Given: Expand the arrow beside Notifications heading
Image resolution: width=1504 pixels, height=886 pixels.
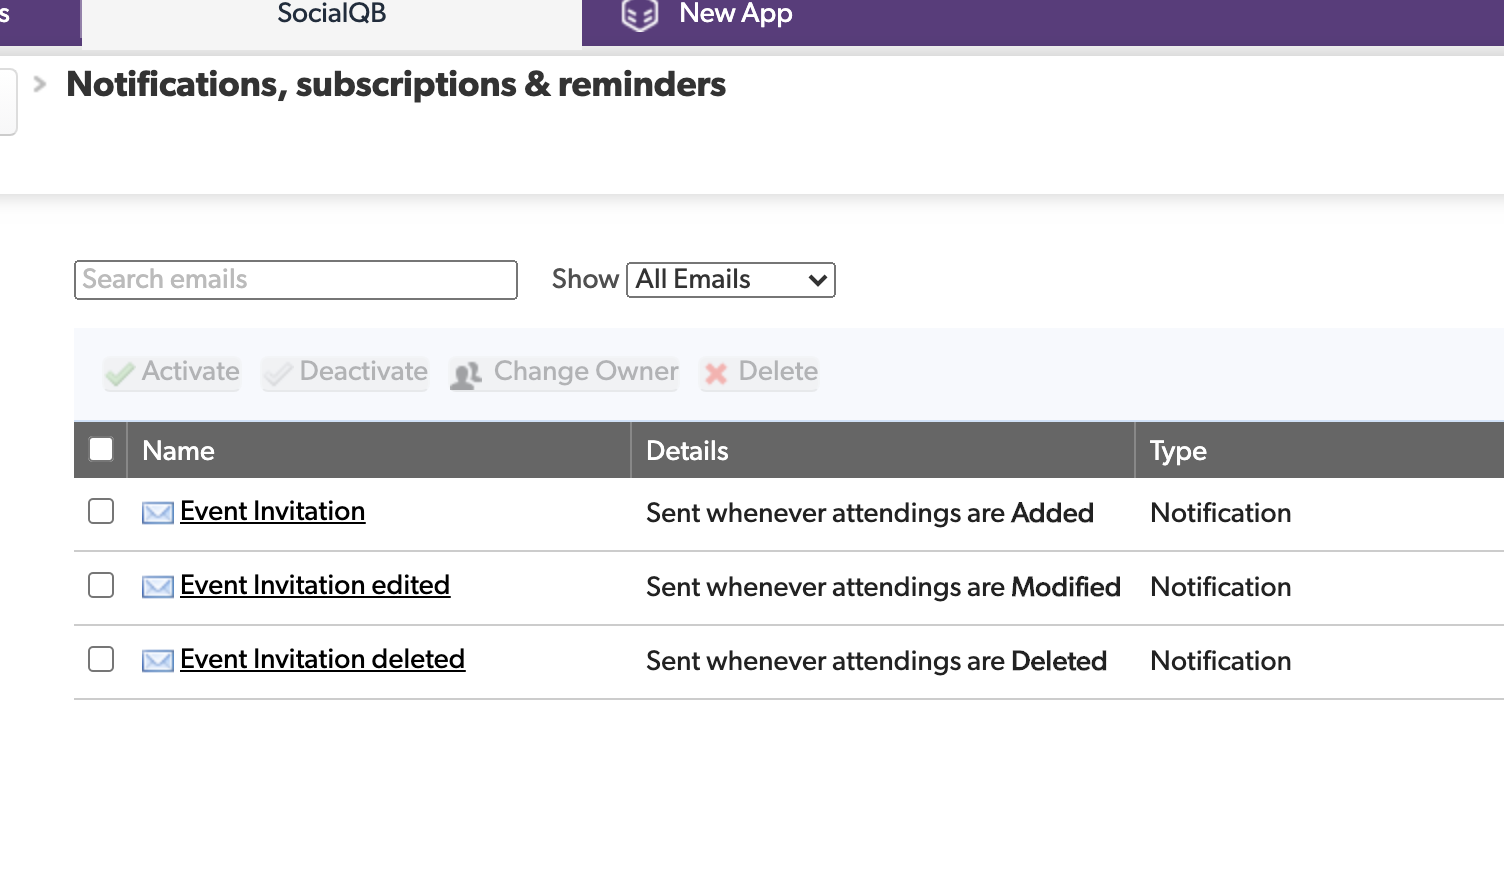Looking at the screenshot, I should 40,84.
